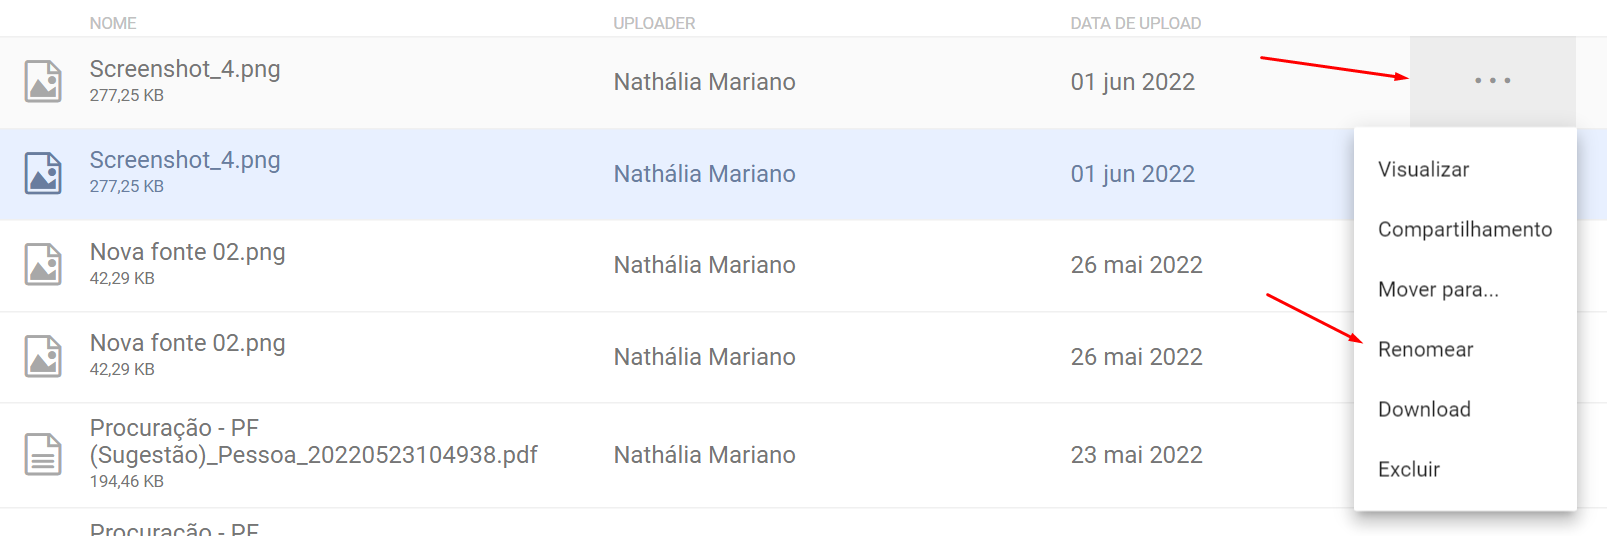
Task: Click the 23 mai 2022 upload date
Action: coord(1136,455)
